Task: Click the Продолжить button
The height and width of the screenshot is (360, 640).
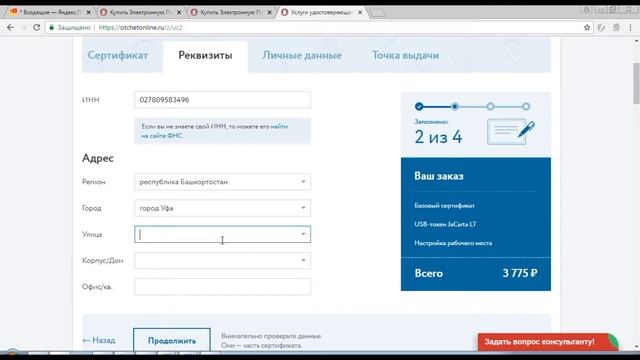Action: coord(172,340)
